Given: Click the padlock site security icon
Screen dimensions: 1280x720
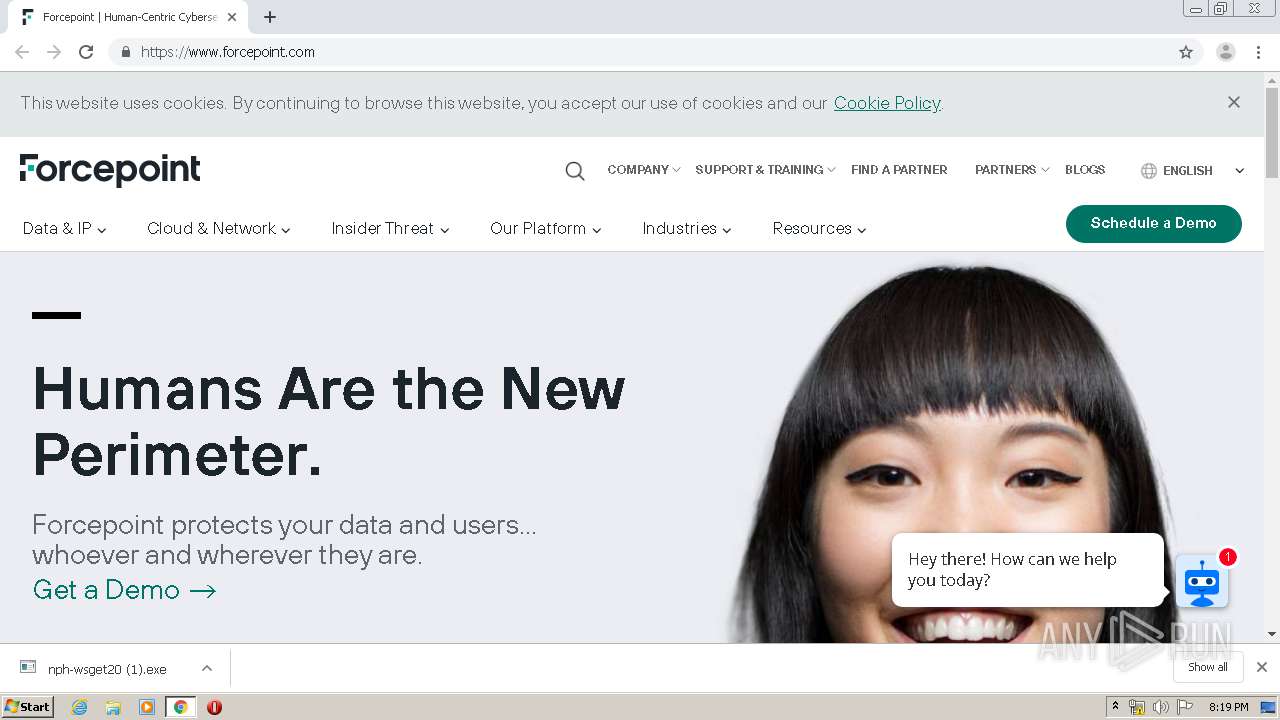Looking at the screenshot, I should click(125, 52).
